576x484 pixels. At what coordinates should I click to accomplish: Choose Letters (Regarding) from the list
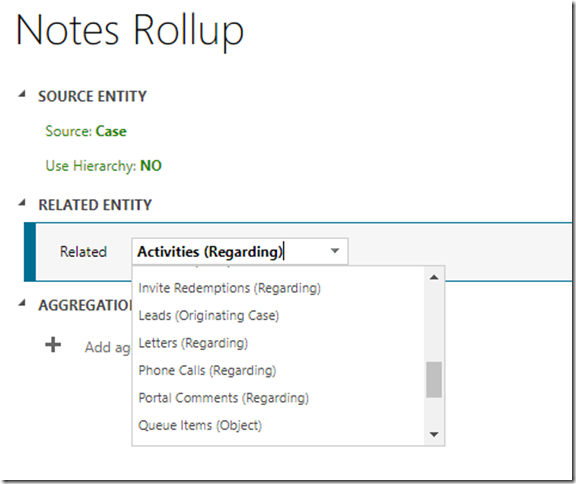(193, 343)
